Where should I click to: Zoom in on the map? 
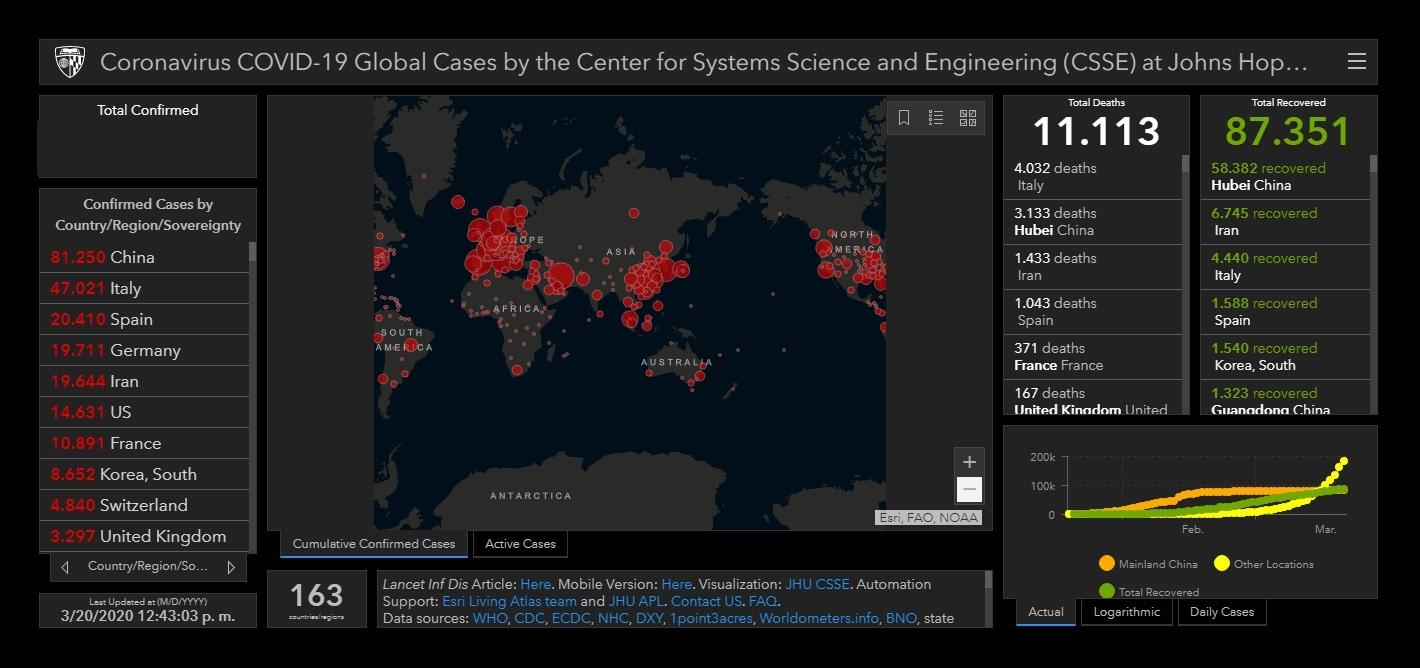point(969,462)
